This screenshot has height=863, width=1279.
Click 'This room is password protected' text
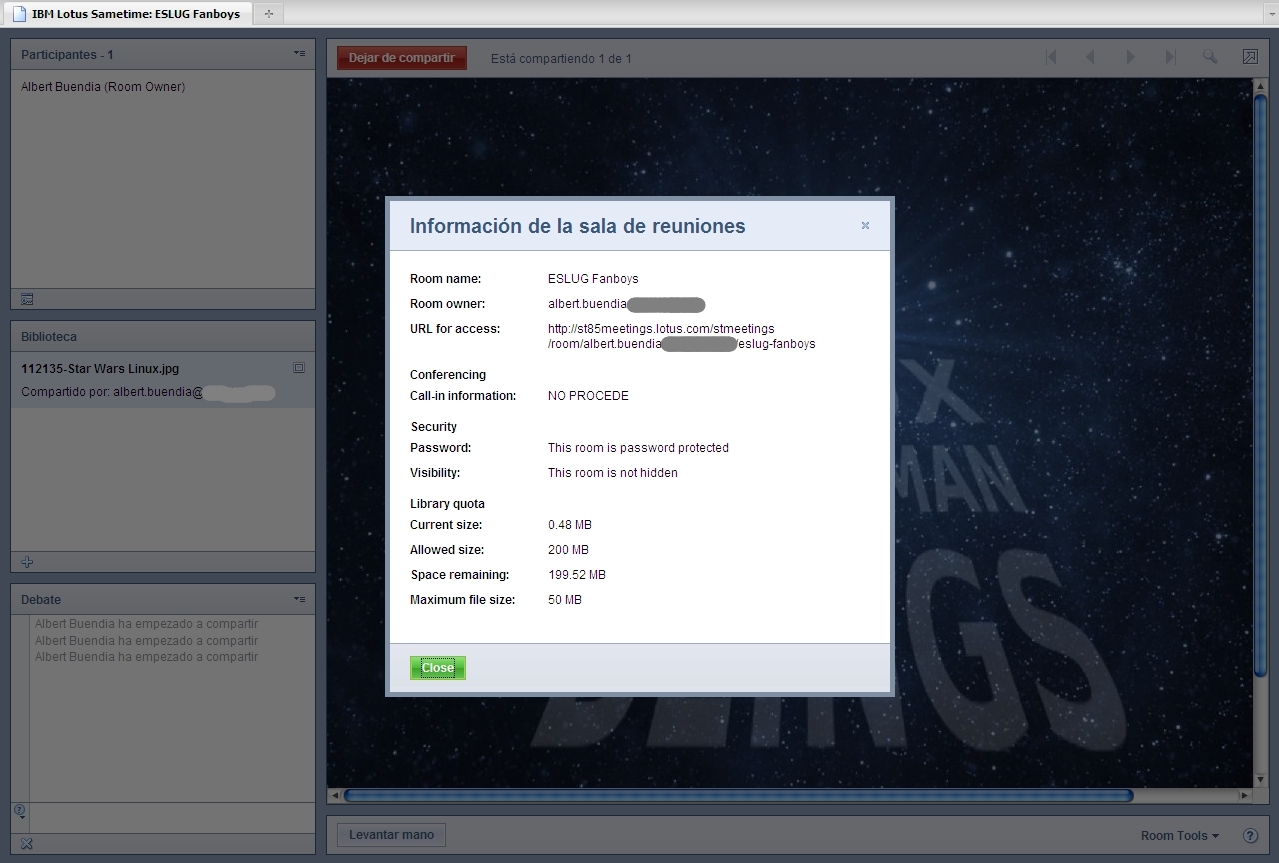point(638,448)
